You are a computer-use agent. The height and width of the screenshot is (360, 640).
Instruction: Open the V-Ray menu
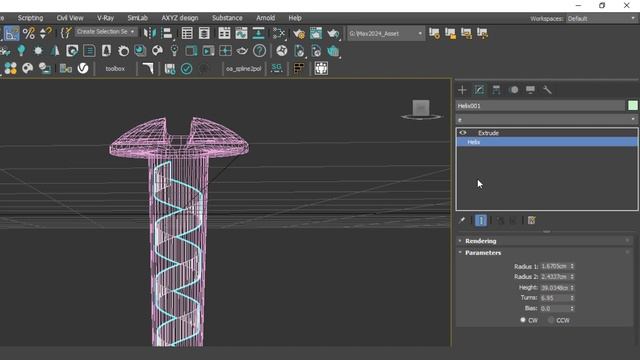(x=105, y=18)
